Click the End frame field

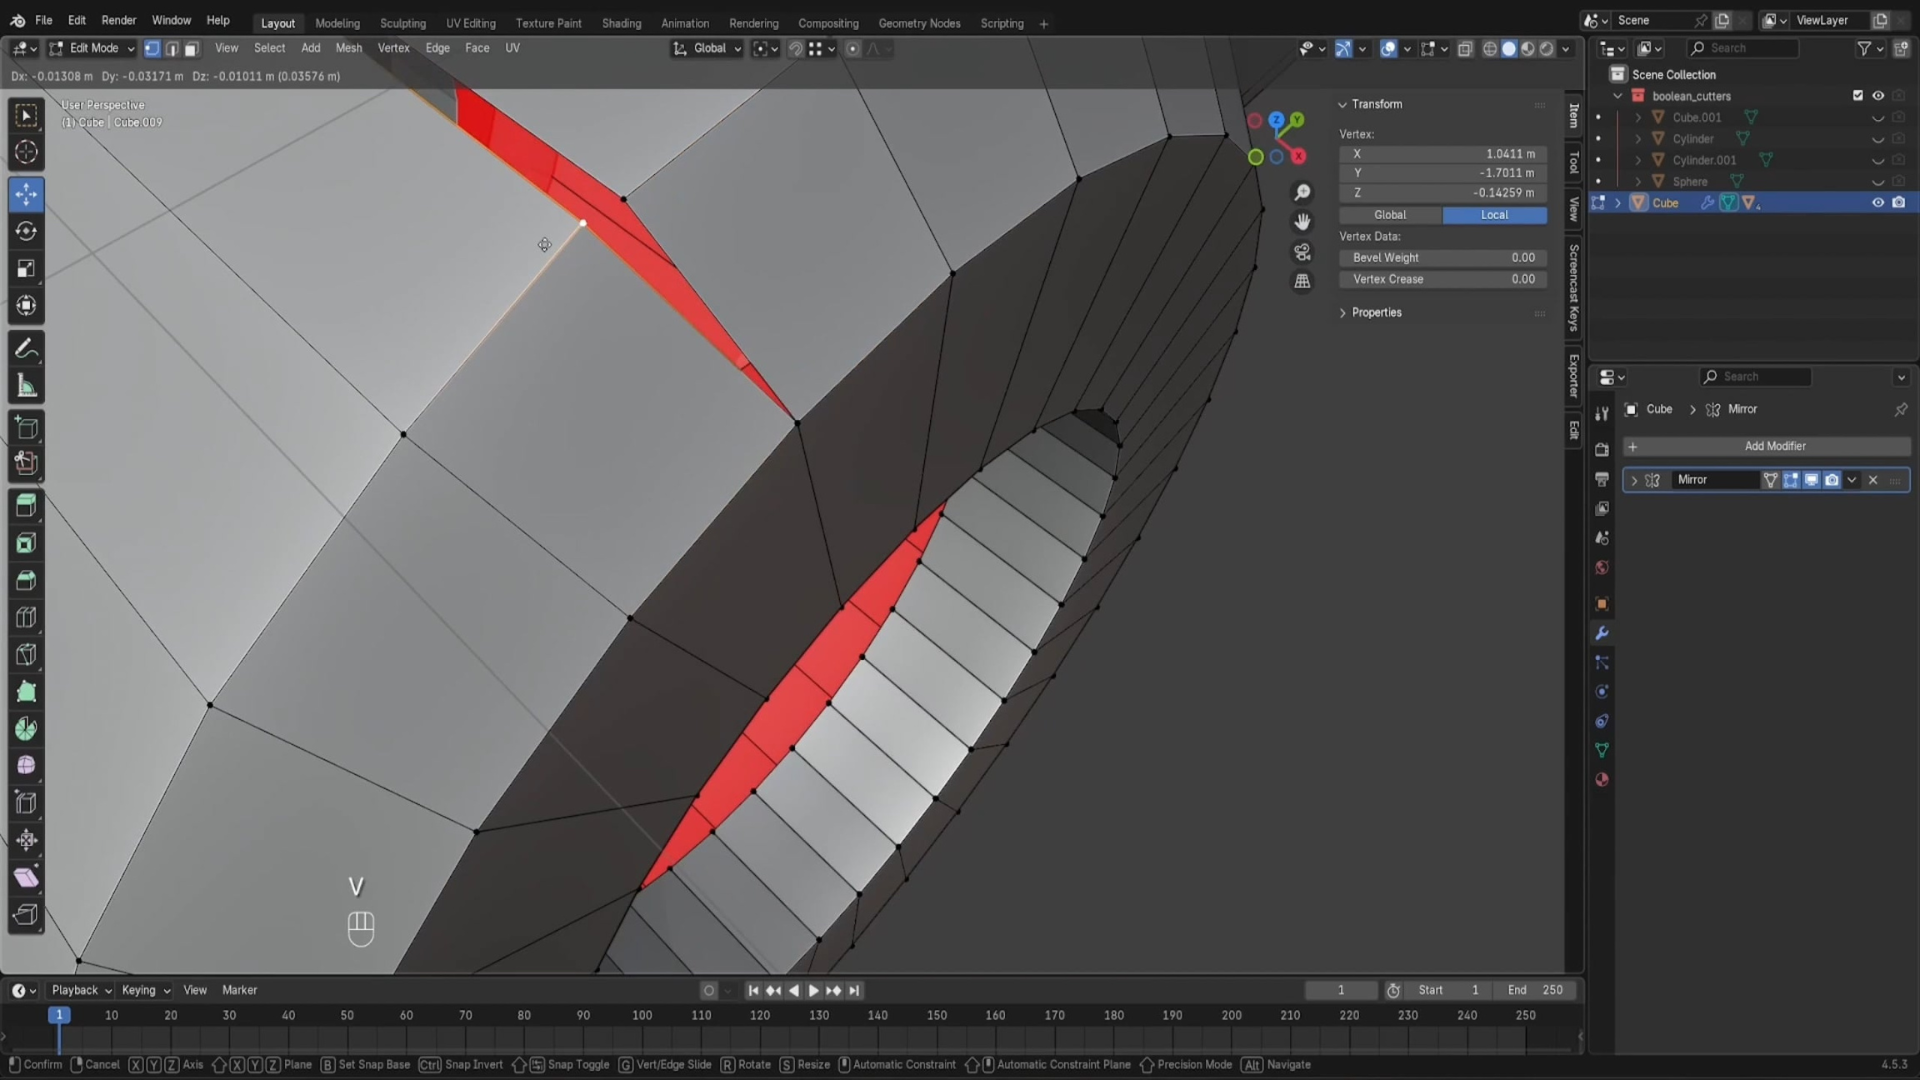(x=1535, y=990)
